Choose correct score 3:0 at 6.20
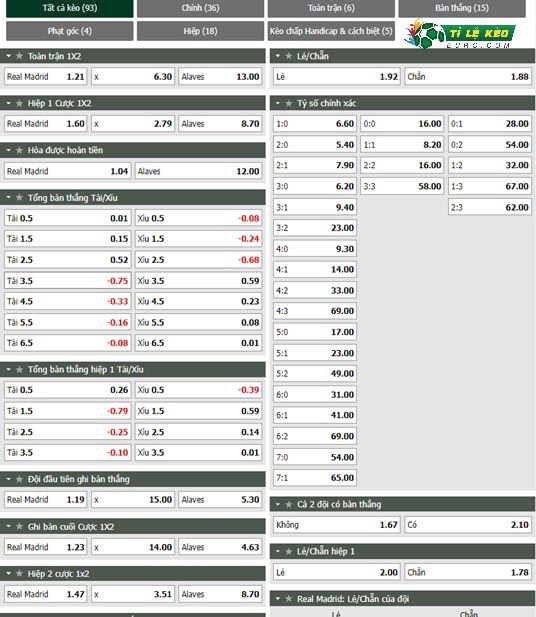This screenshot has height=617, width=536. pos(315,187)
